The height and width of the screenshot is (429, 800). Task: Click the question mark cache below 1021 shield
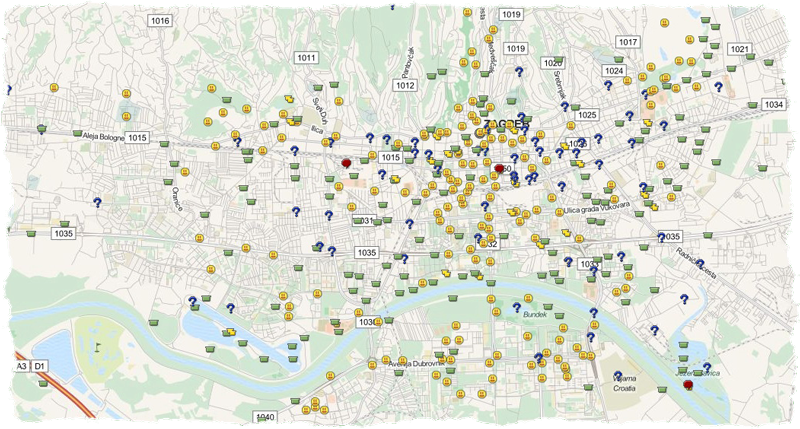coord(718,88)
